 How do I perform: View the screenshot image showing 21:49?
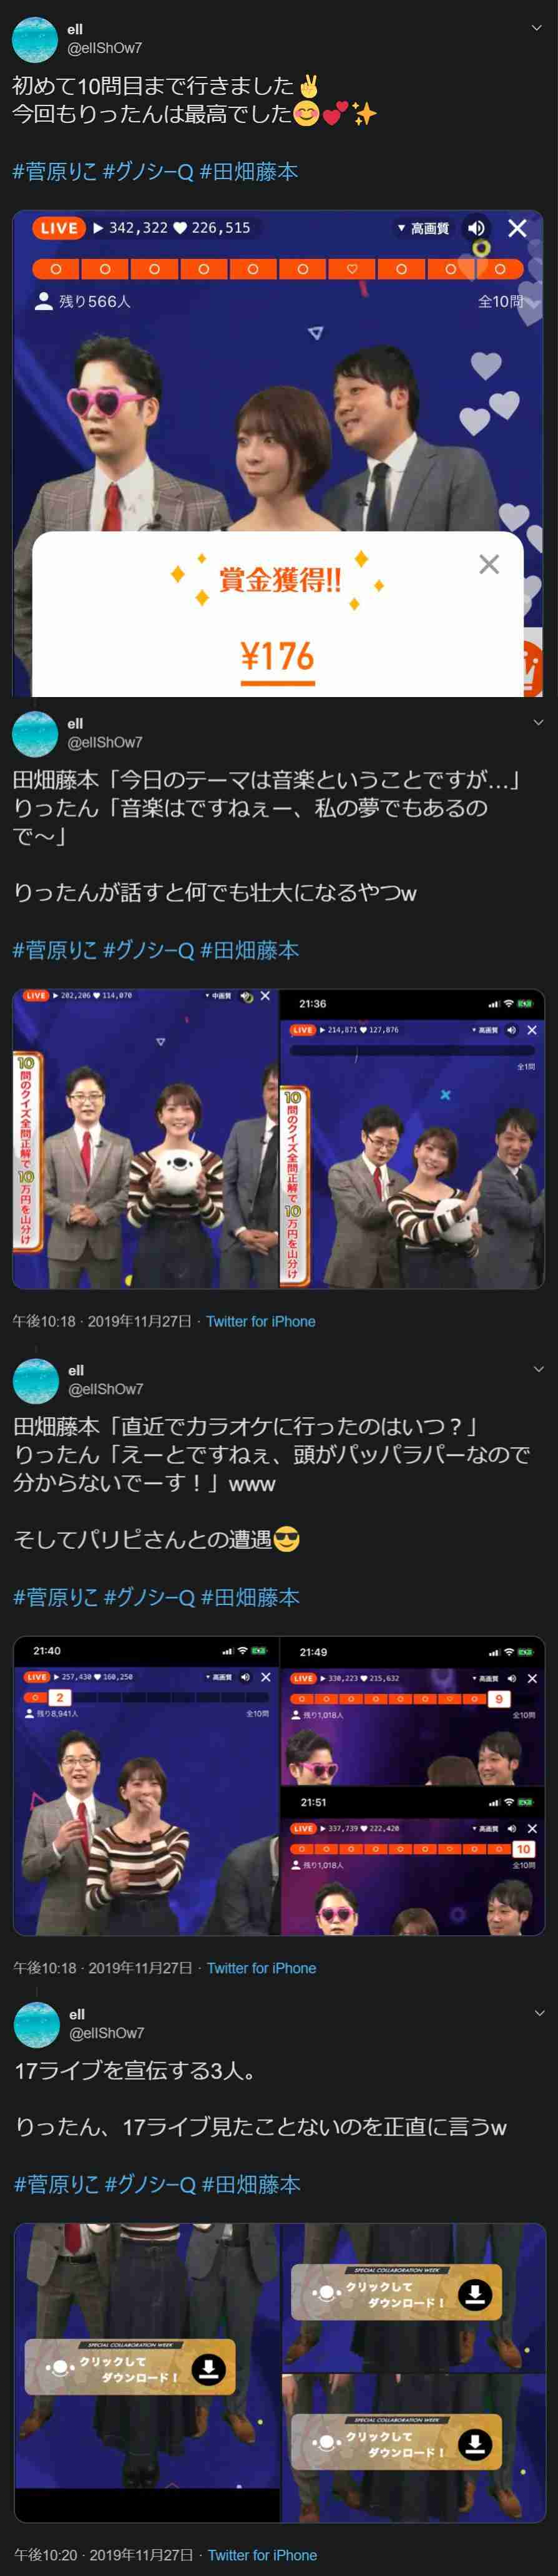coord(413,1711)
